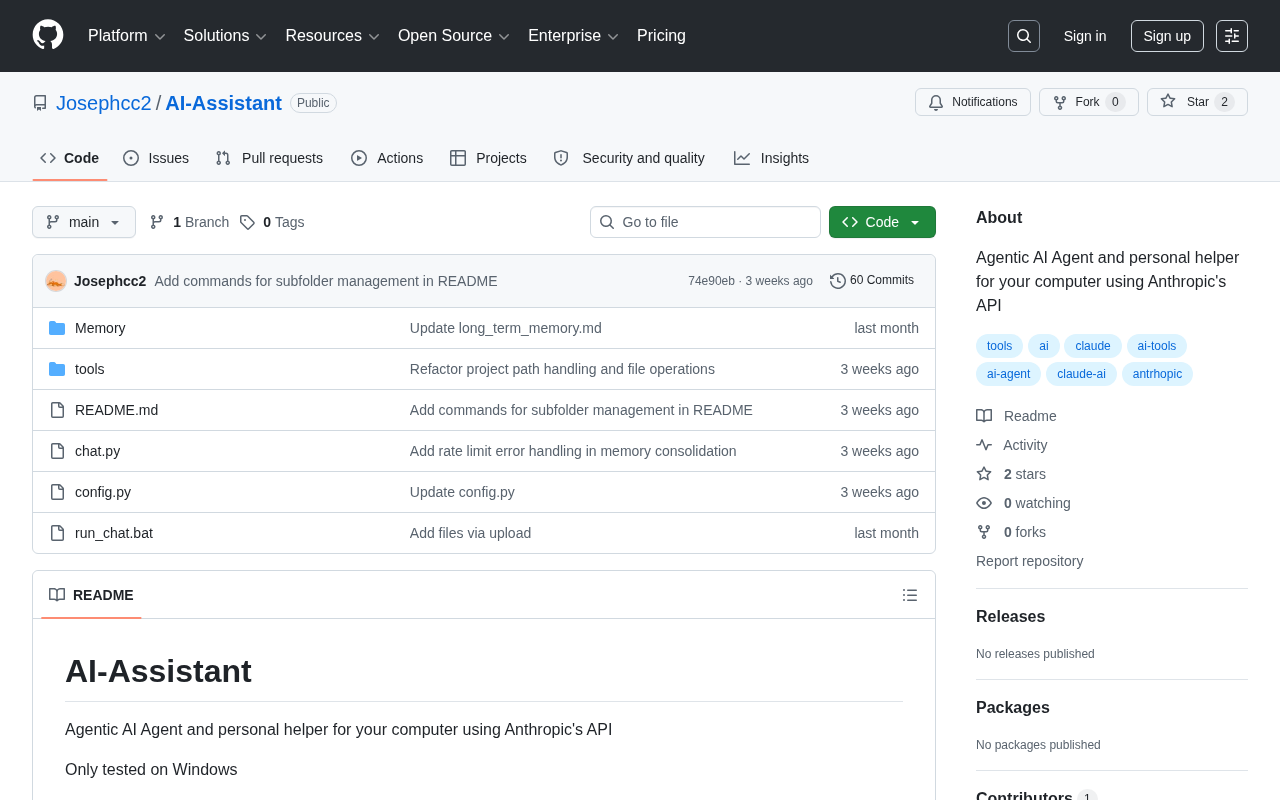Click the config.py file icon
This screenshot has height=800, width=1280.
pos(57,492)
